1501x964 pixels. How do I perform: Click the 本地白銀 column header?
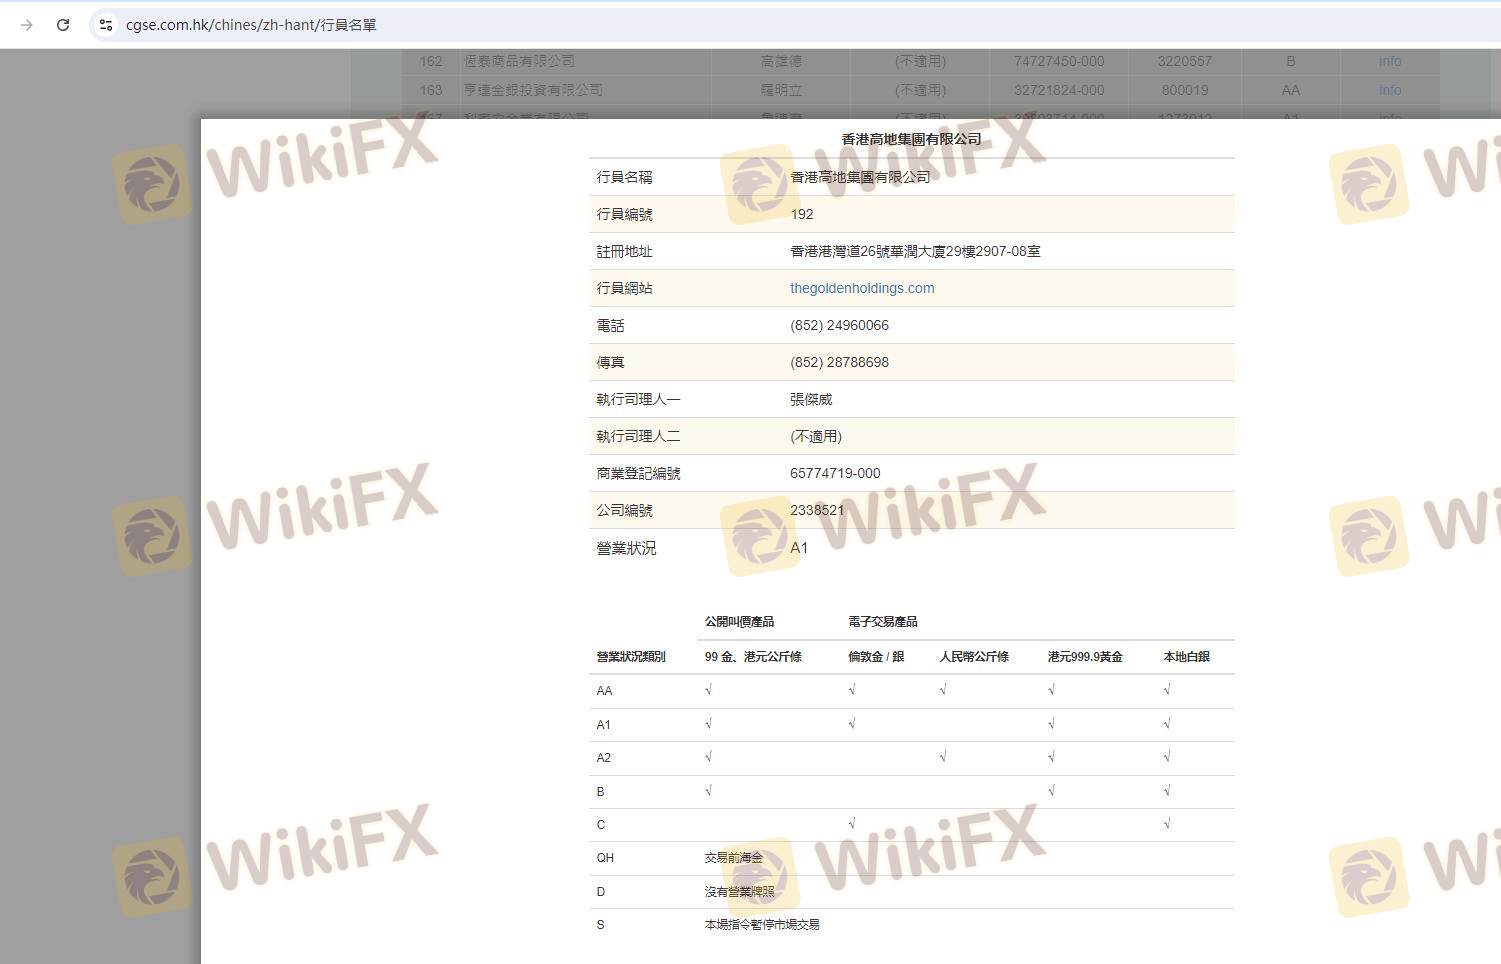tap(1186, 657)
